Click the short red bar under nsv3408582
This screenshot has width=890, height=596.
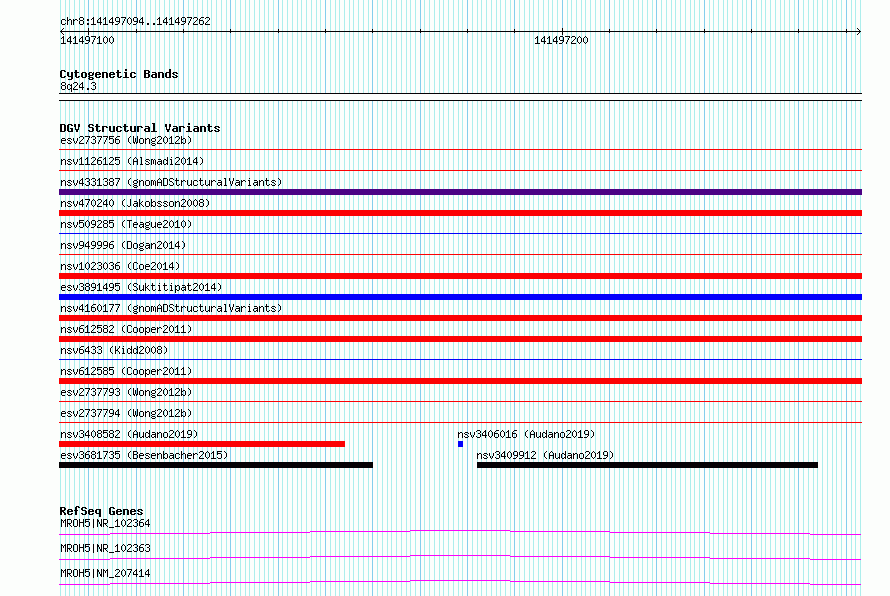[201, 444]
